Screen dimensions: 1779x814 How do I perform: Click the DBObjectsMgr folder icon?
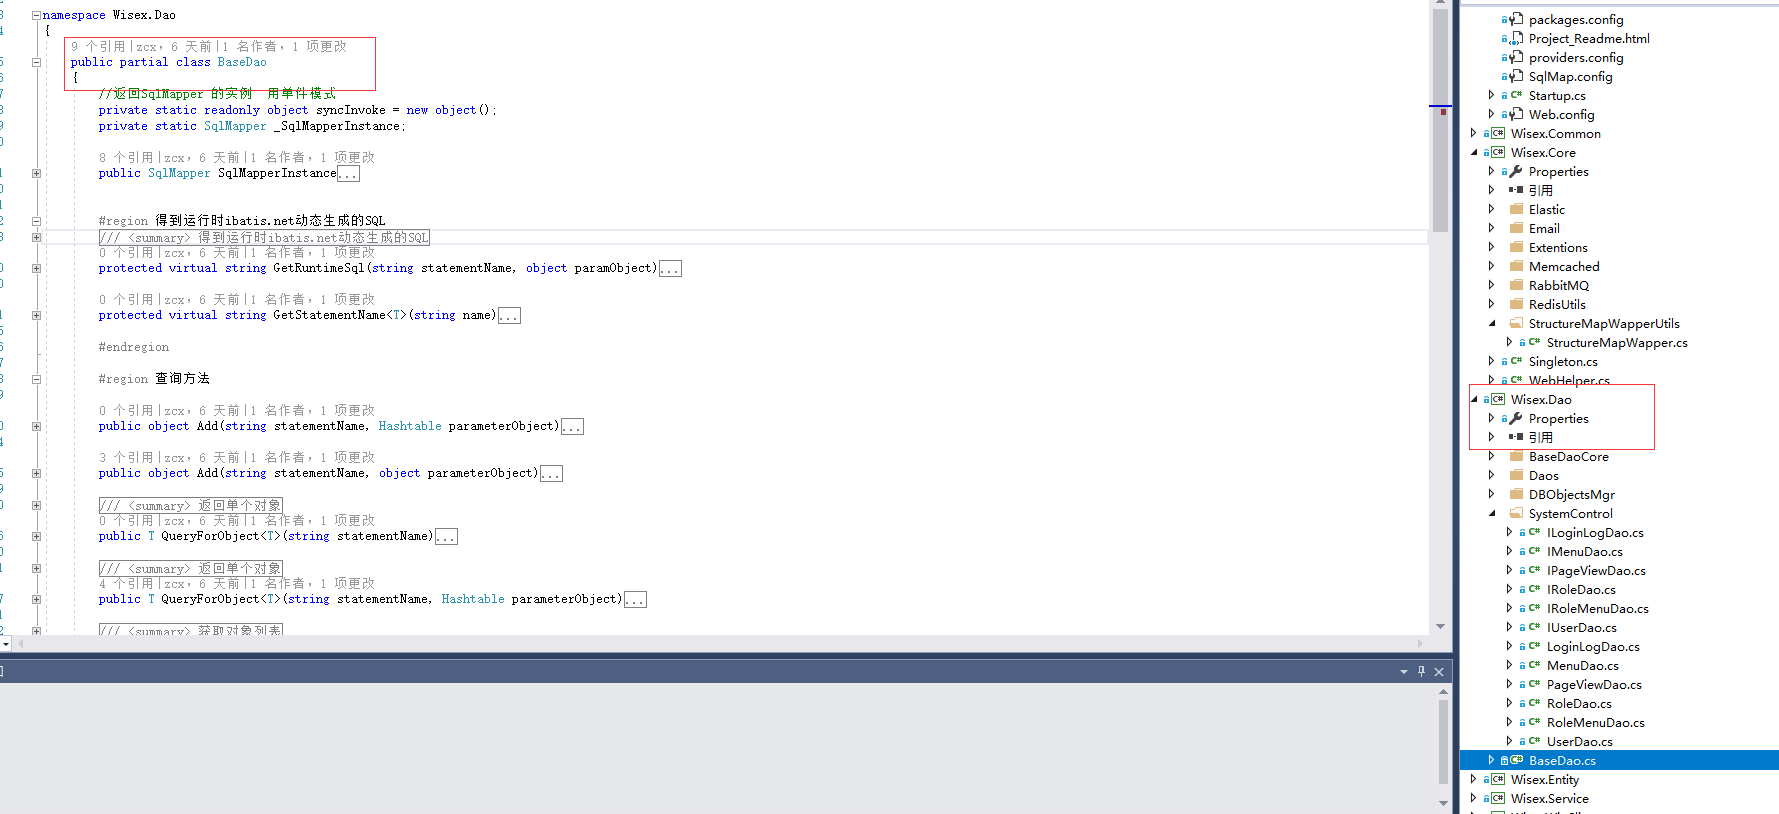click(1516, 494)
